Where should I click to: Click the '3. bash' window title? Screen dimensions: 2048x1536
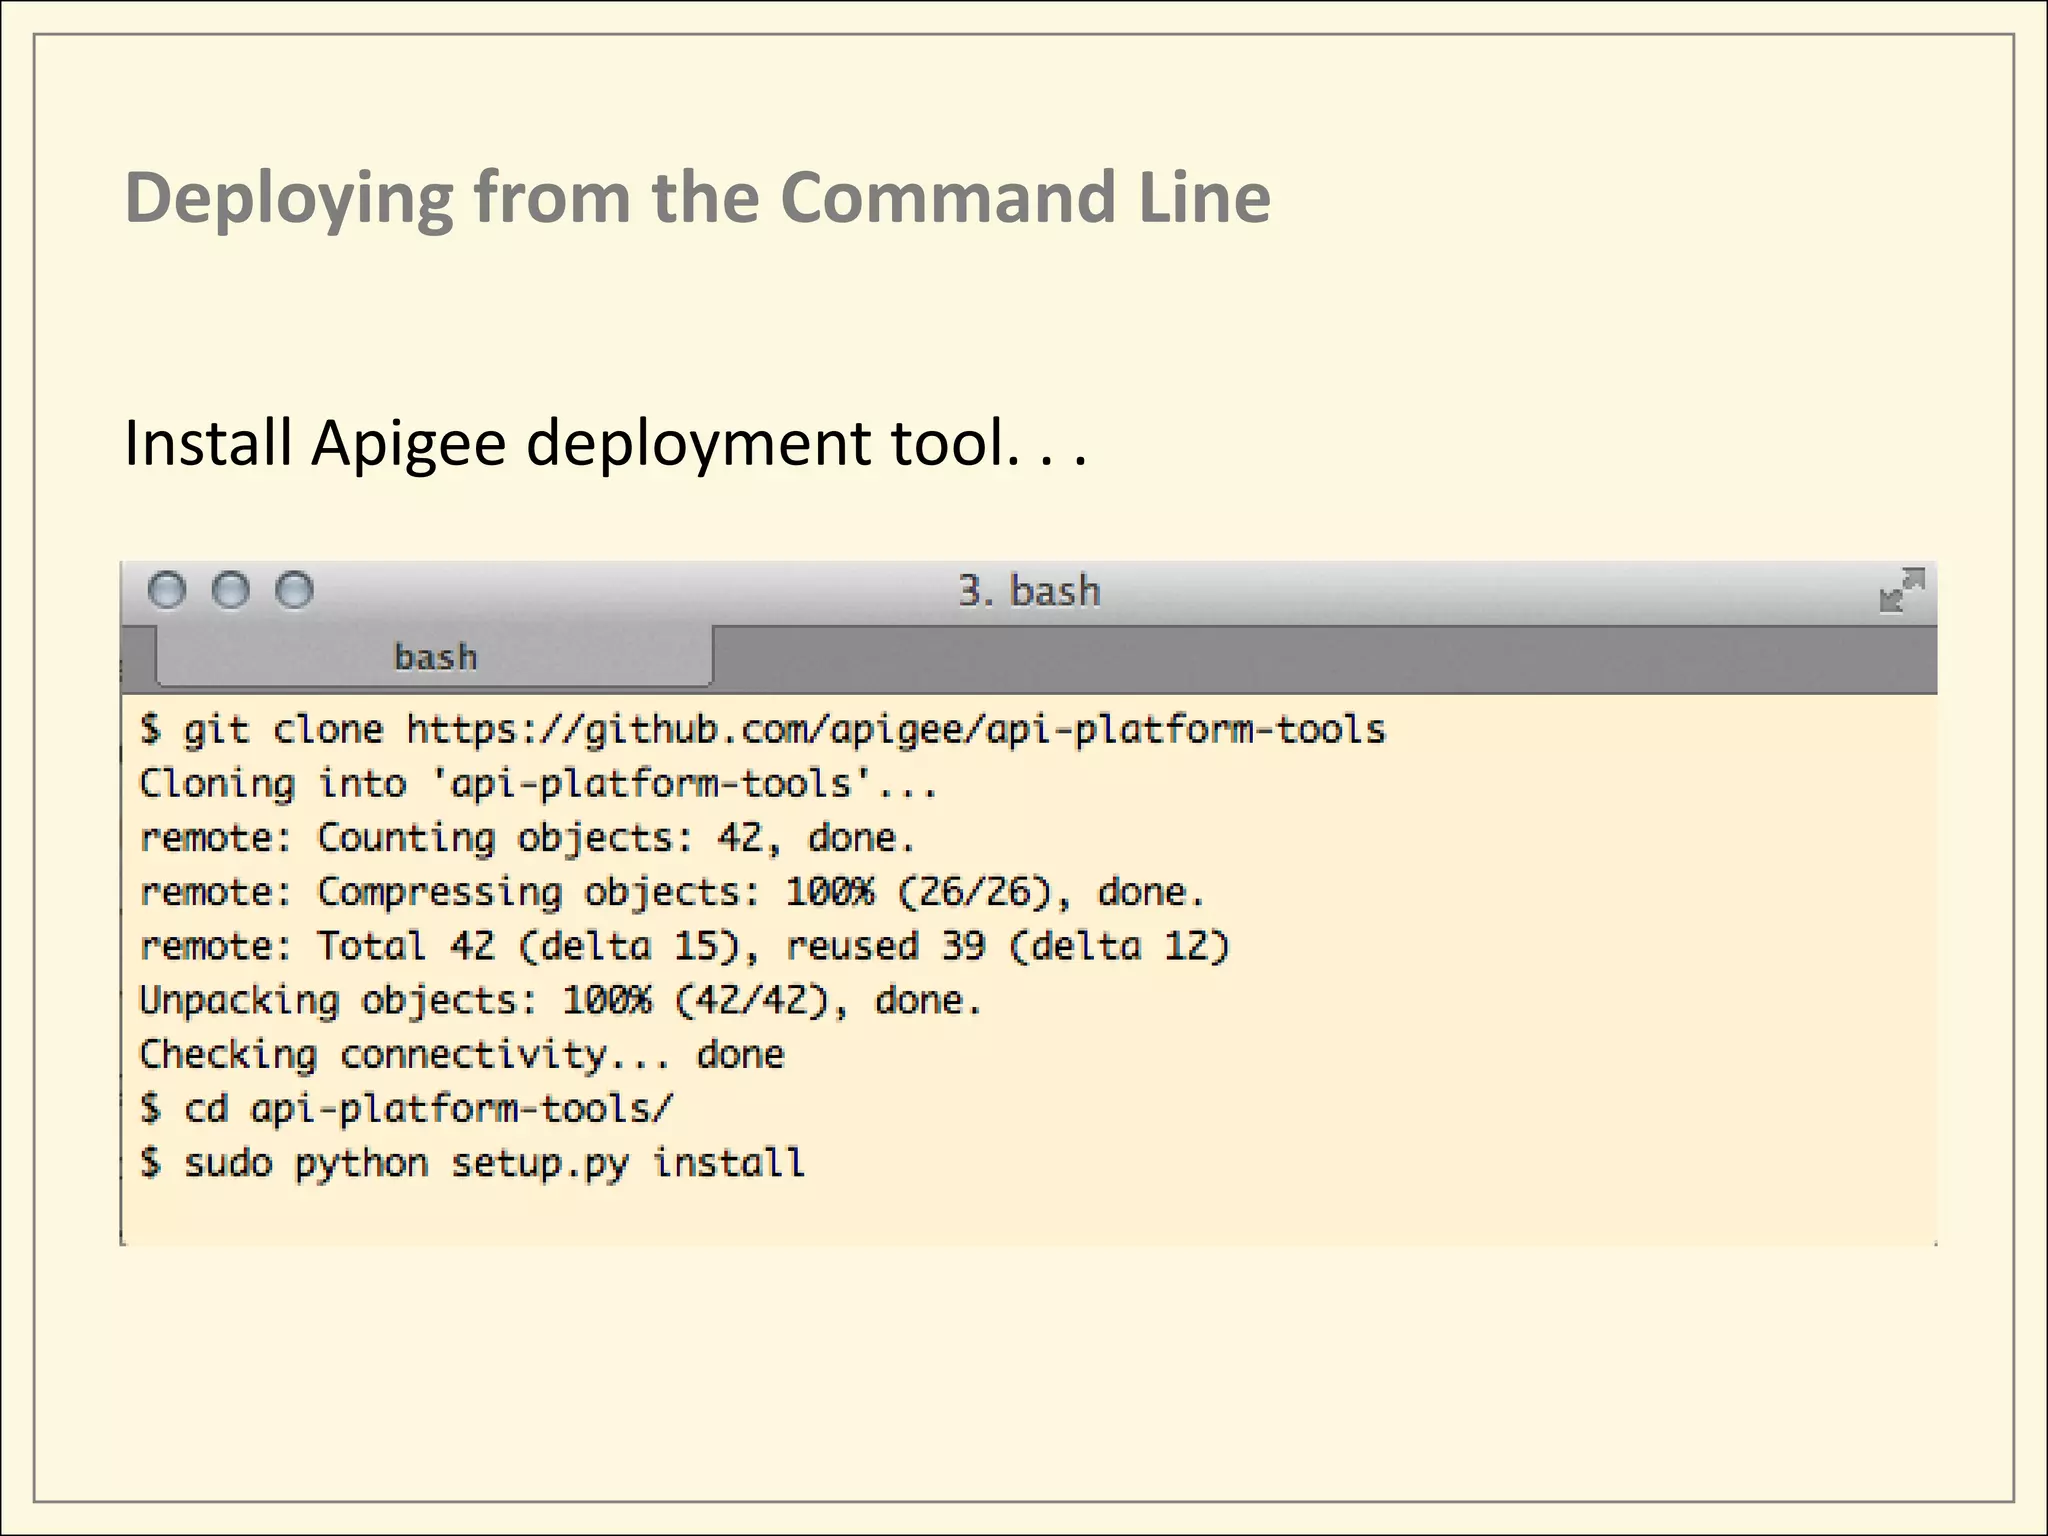[x=1029, y=591]
